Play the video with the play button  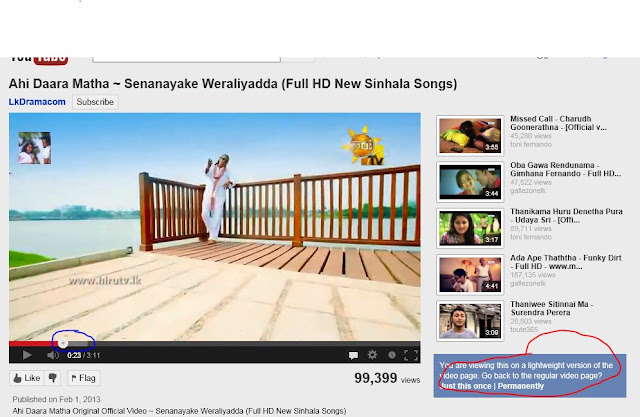tap(27, 355)
